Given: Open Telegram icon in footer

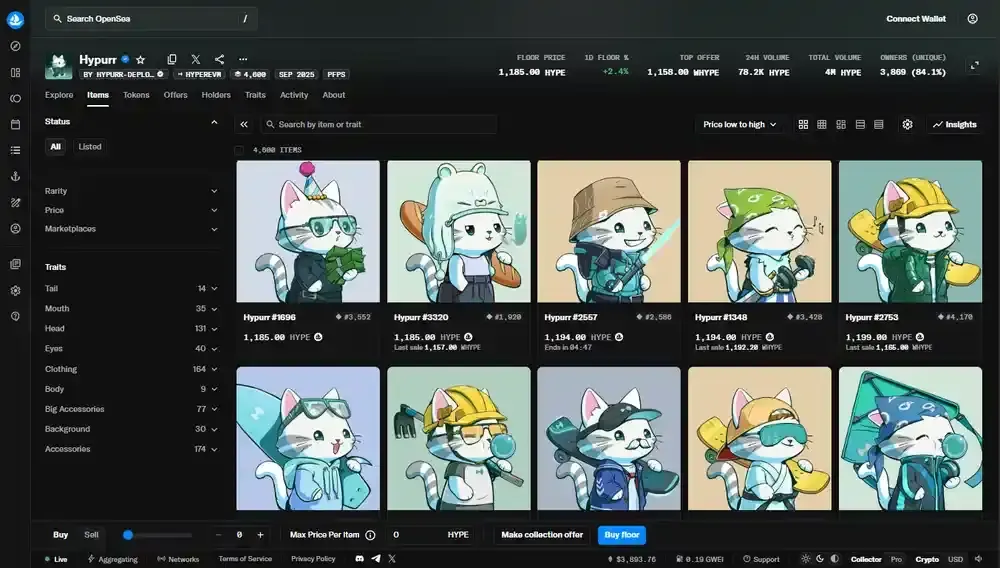Looking at the screenshot, I should [376, 558].
